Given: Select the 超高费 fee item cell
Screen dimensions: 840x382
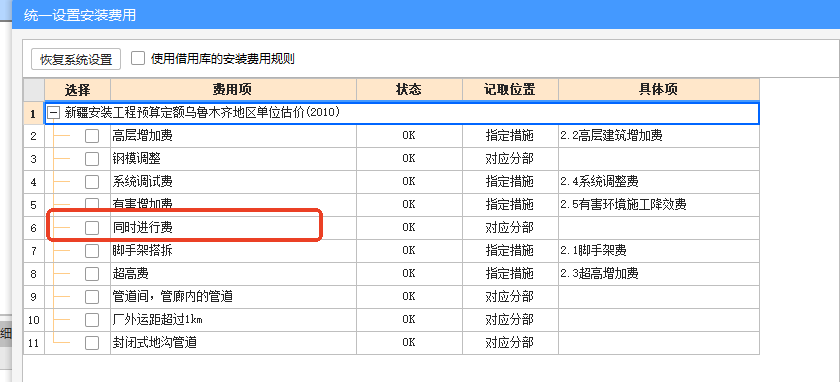Looking at the screenshot, I should [x=234, y=274].
